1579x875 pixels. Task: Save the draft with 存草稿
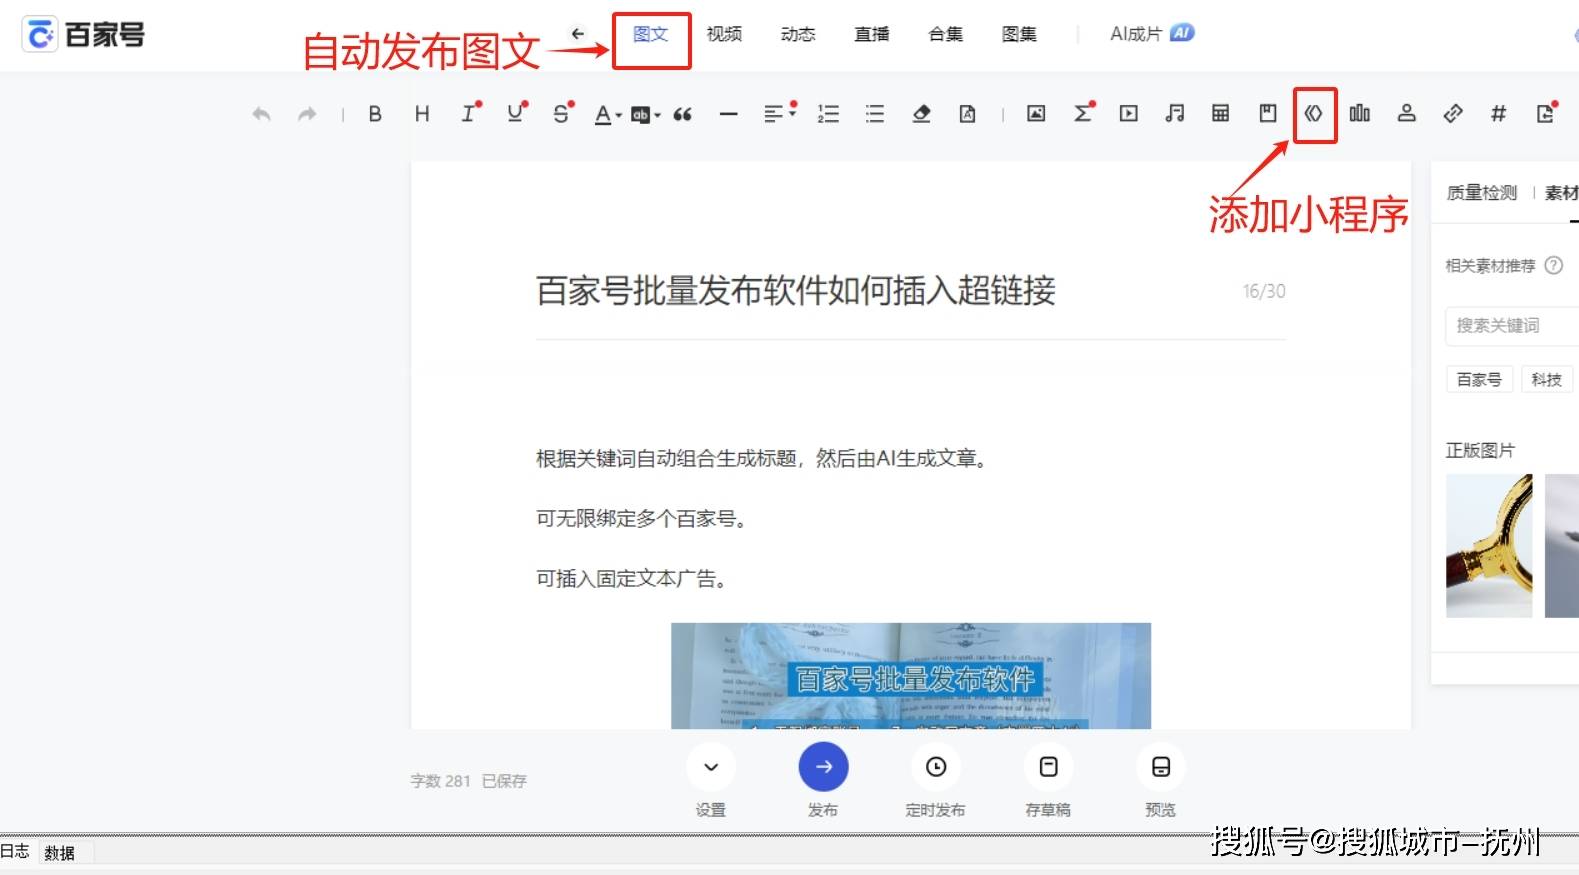click(x=1048, y=767)
